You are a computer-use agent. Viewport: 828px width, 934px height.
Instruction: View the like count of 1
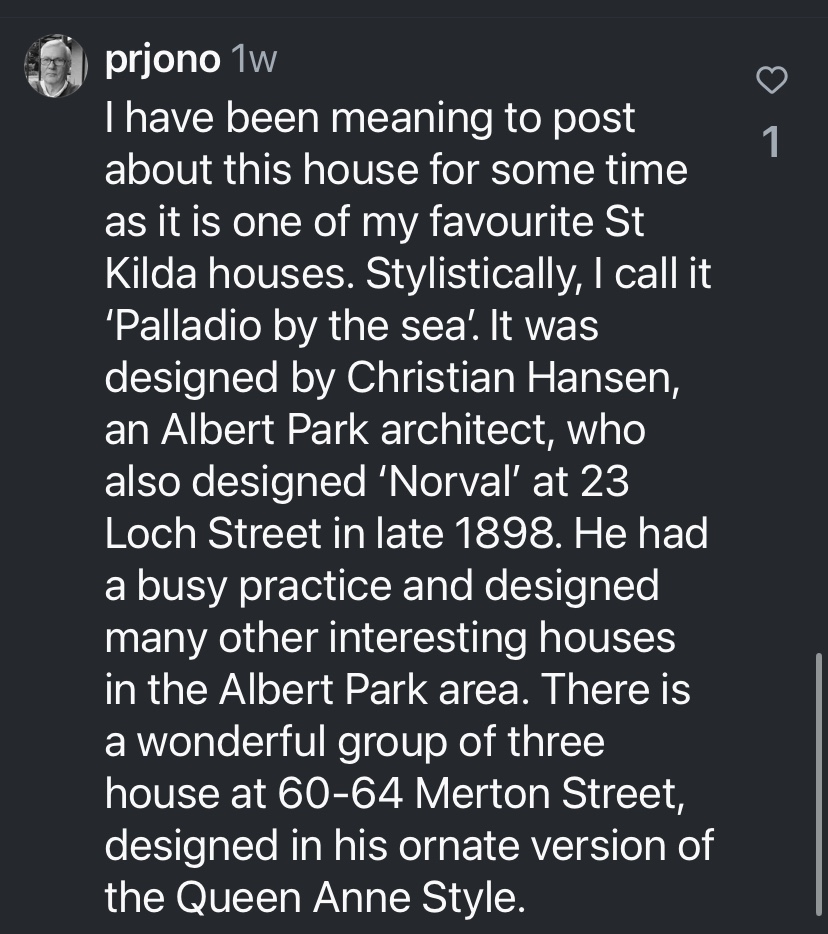771,143
